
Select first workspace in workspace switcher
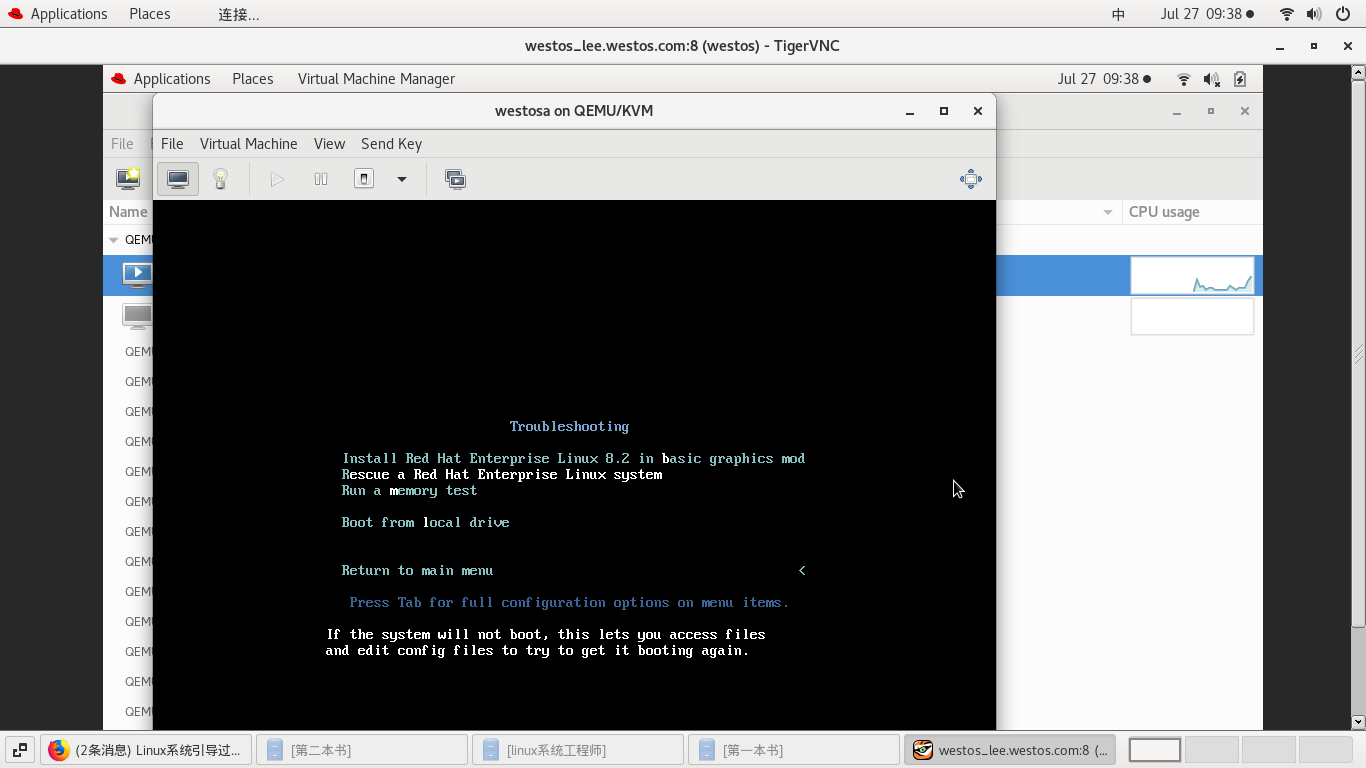(x=1155, y=750)
